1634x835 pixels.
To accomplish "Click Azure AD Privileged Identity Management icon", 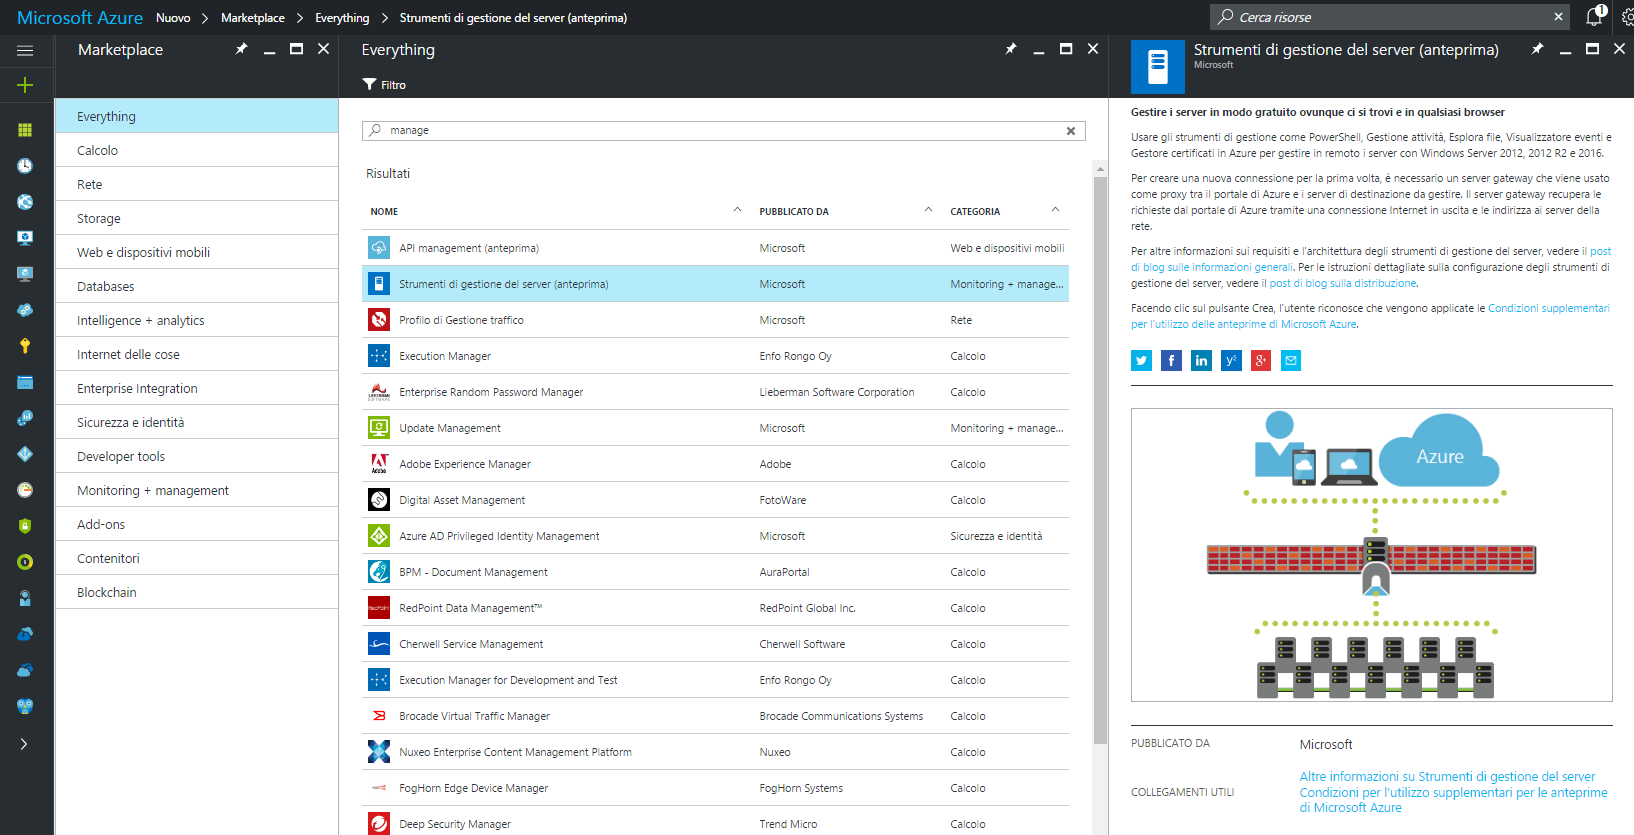I will coord(379,536).
